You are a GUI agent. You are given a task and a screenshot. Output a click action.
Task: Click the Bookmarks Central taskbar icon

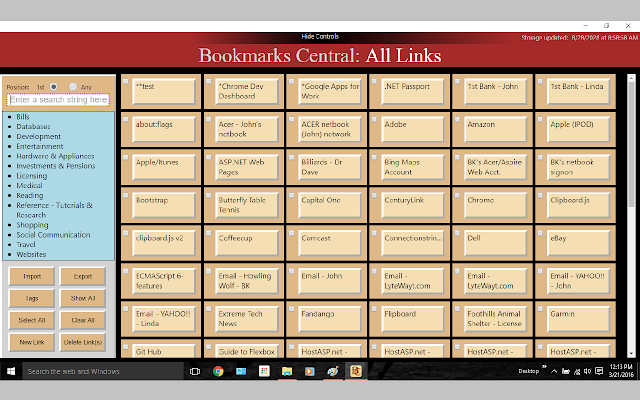pyautogui.click(x=356, y=371)
